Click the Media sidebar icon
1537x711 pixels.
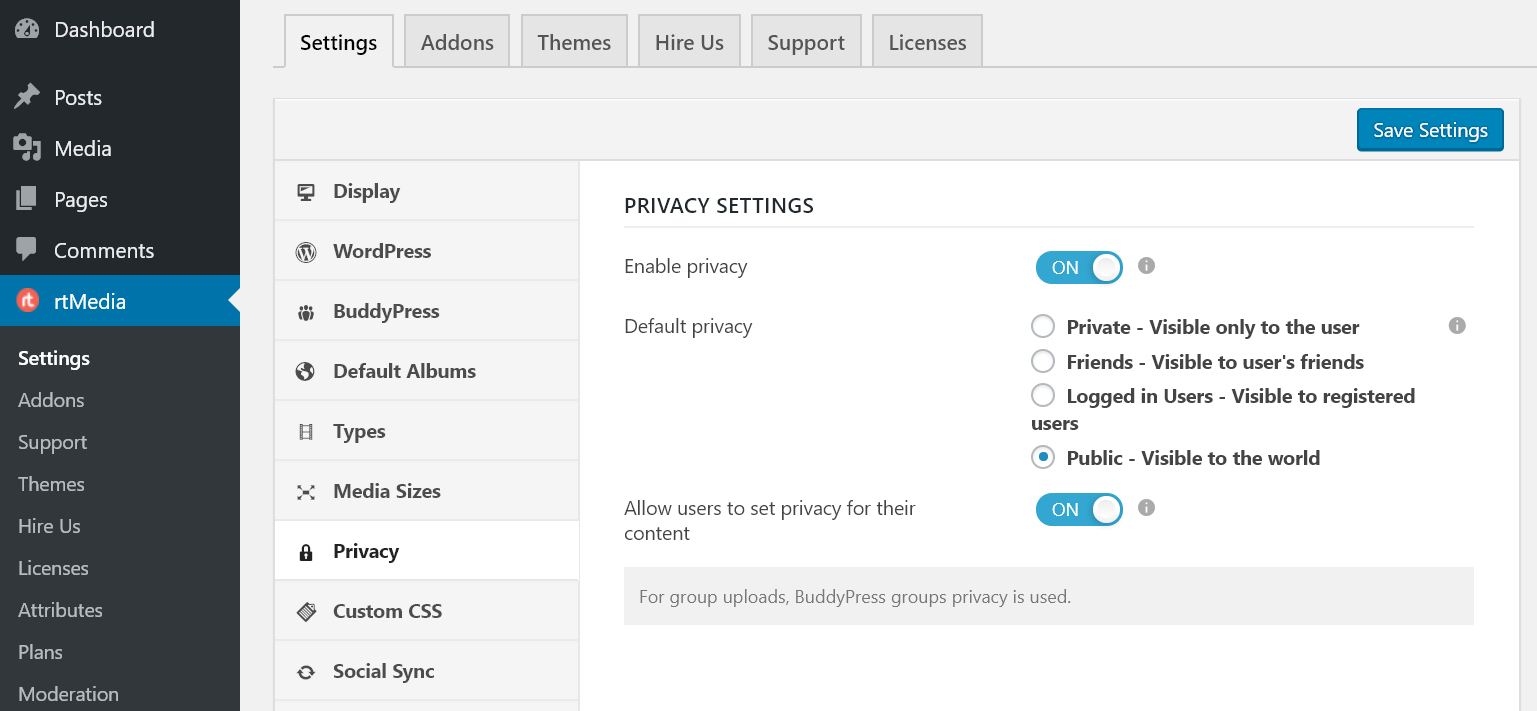click(x=27, y=148)
